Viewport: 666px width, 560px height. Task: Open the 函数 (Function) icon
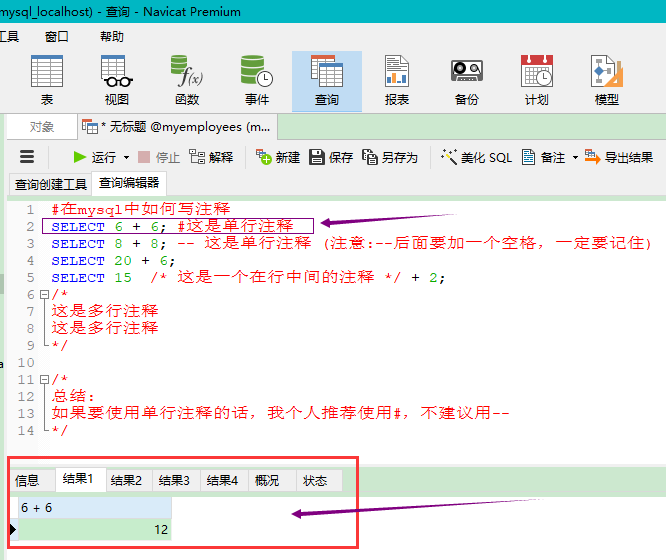[187, 81]
